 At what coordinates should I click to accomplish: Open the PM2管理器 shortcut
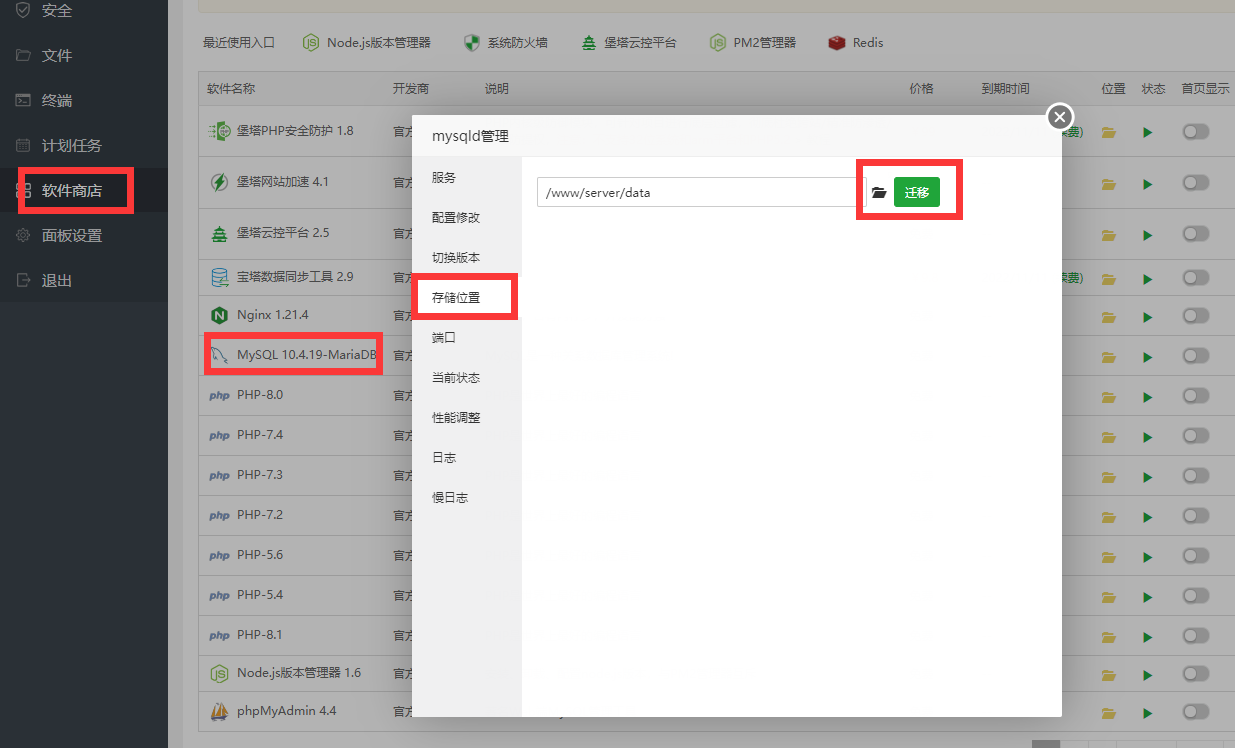pos(753,43)
